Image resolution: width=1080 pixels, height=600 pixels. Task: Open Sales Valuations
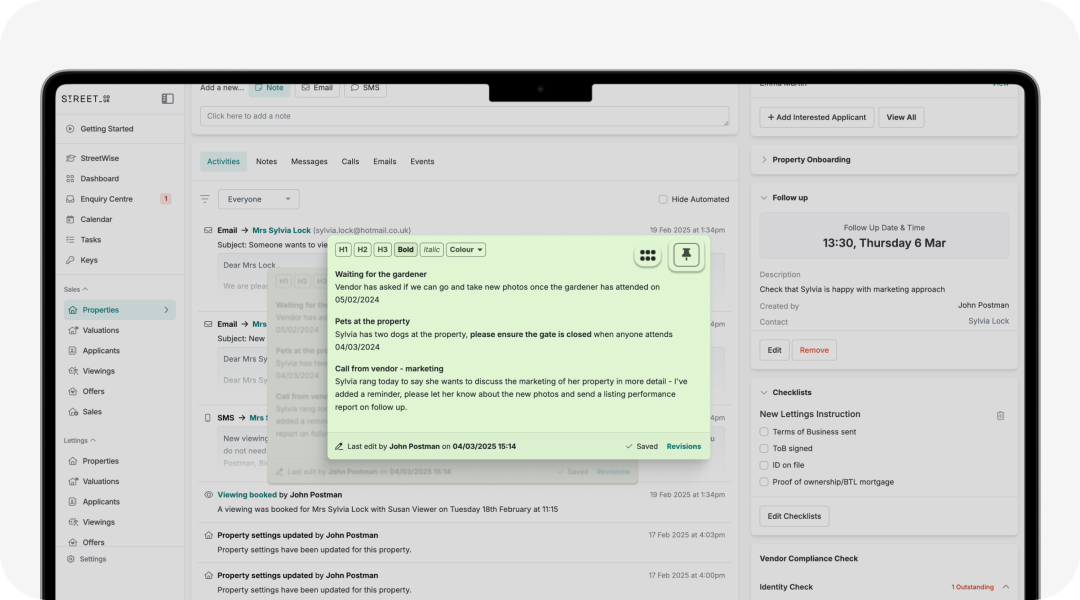click(101, 331)
